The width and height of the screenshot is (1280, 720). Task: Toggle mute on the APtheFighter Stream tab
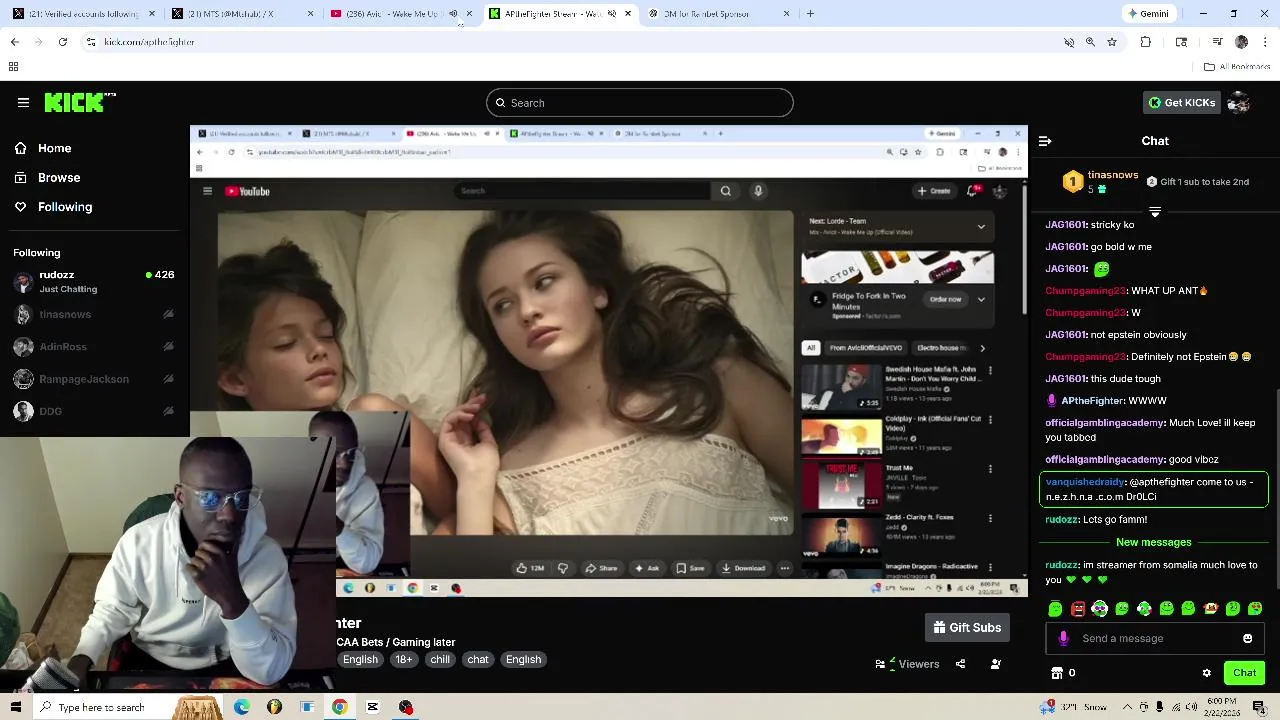(611, 14)
